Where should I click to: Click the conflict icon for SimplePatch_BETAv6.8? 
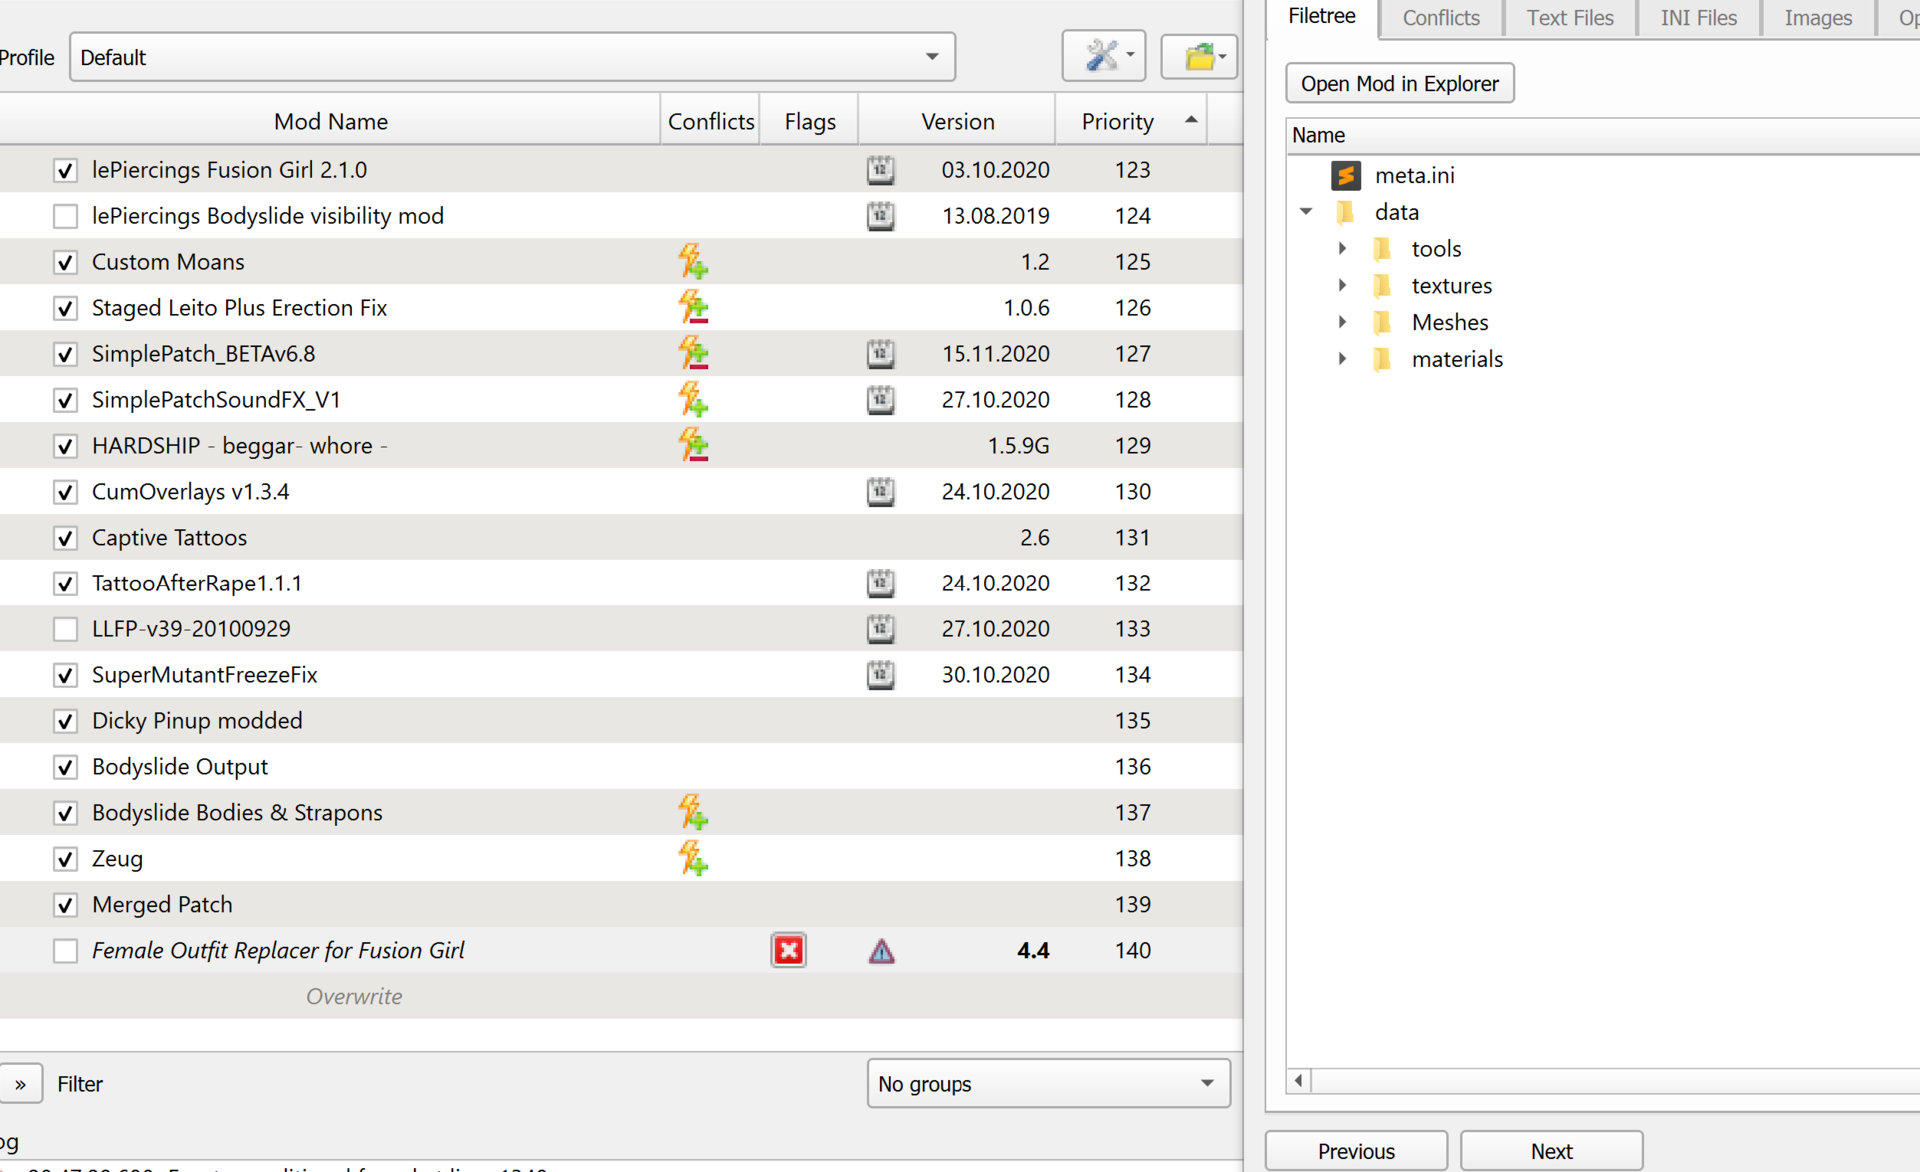tap(693, 354)
